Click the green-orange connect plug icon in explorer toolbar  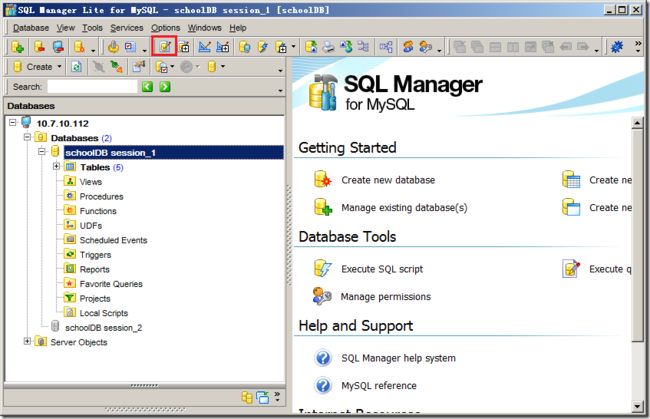[x=116, y=67]
